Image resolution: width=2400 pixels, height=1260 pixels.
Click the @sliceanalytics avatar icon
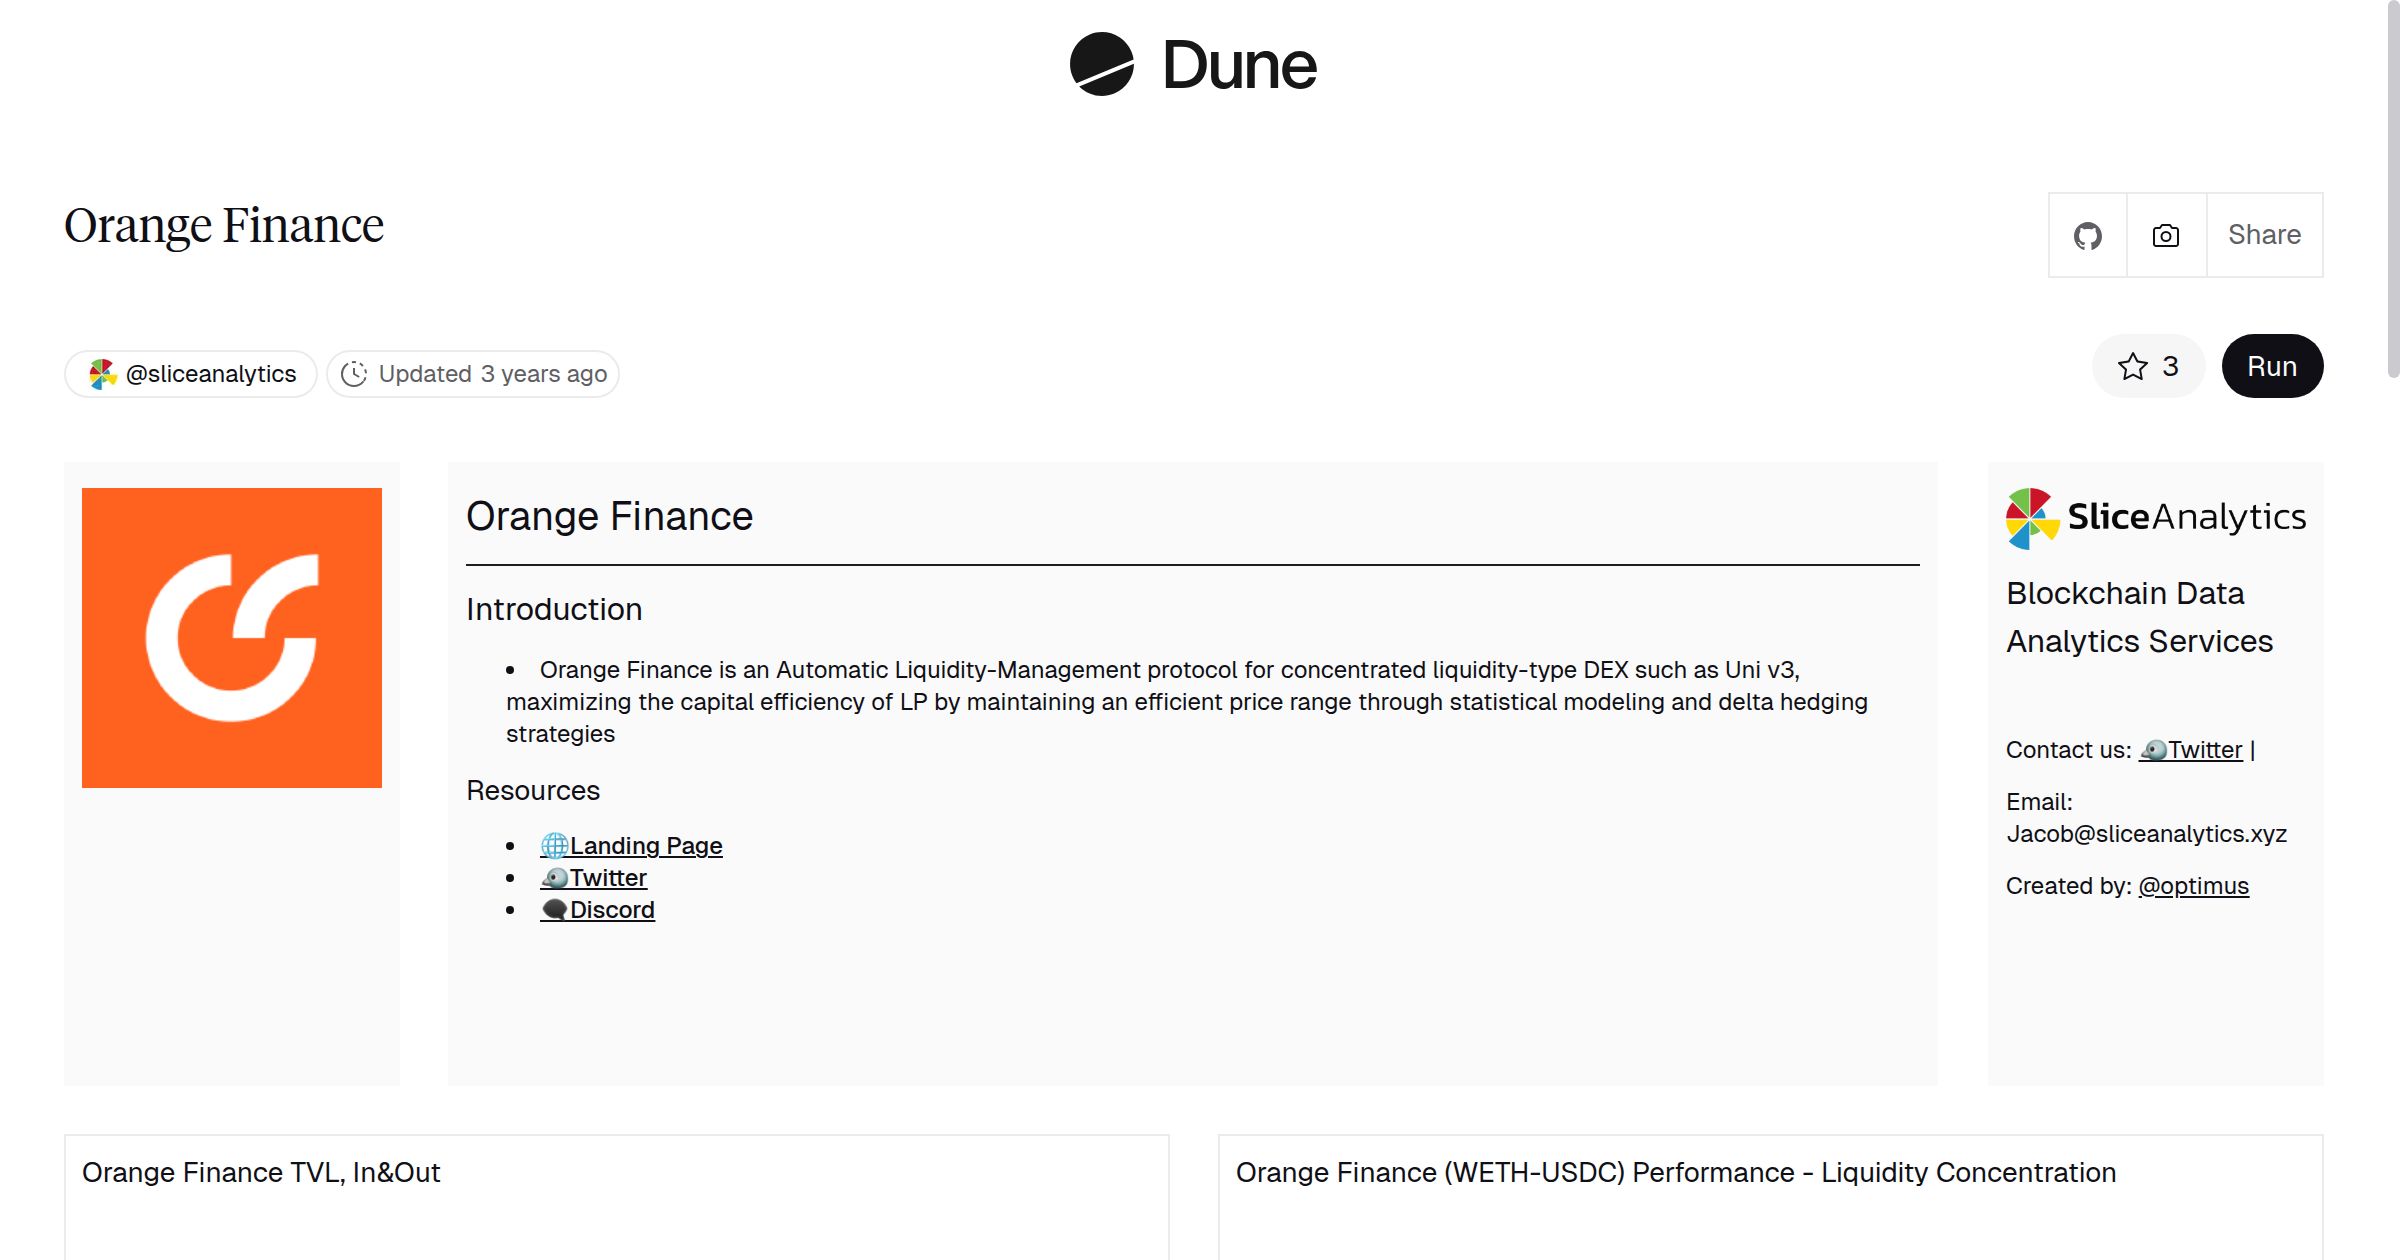click(103, 373)
